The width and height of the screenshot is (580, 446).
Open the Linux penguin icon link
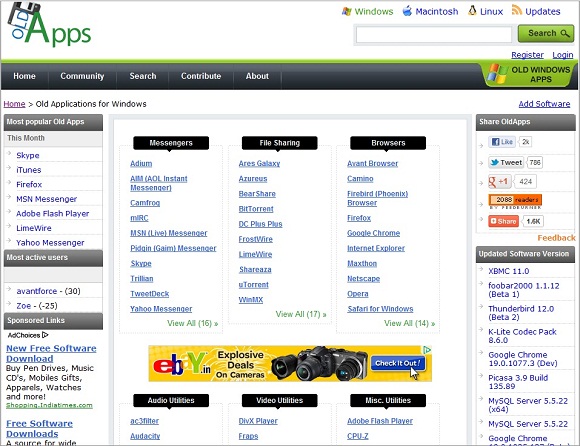click(x=472, y=10)
